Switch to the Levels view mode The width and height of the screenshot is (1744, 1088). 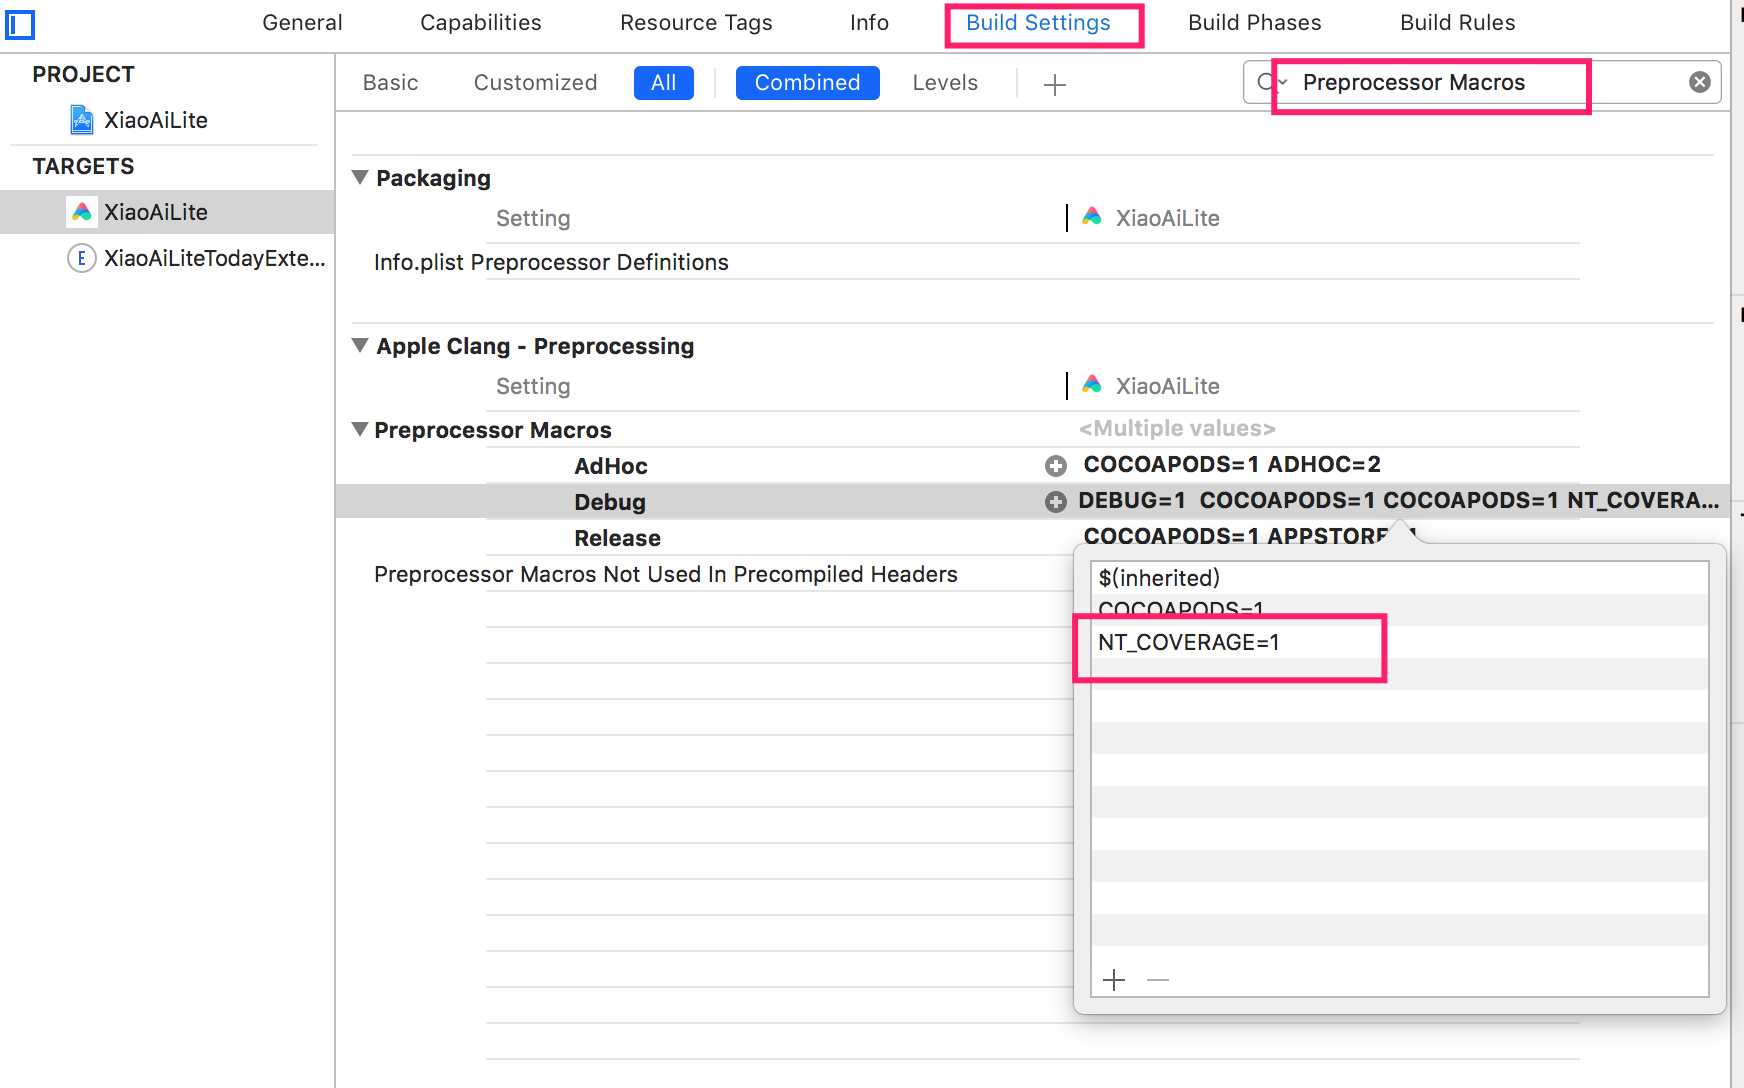[x=945, y=83]
